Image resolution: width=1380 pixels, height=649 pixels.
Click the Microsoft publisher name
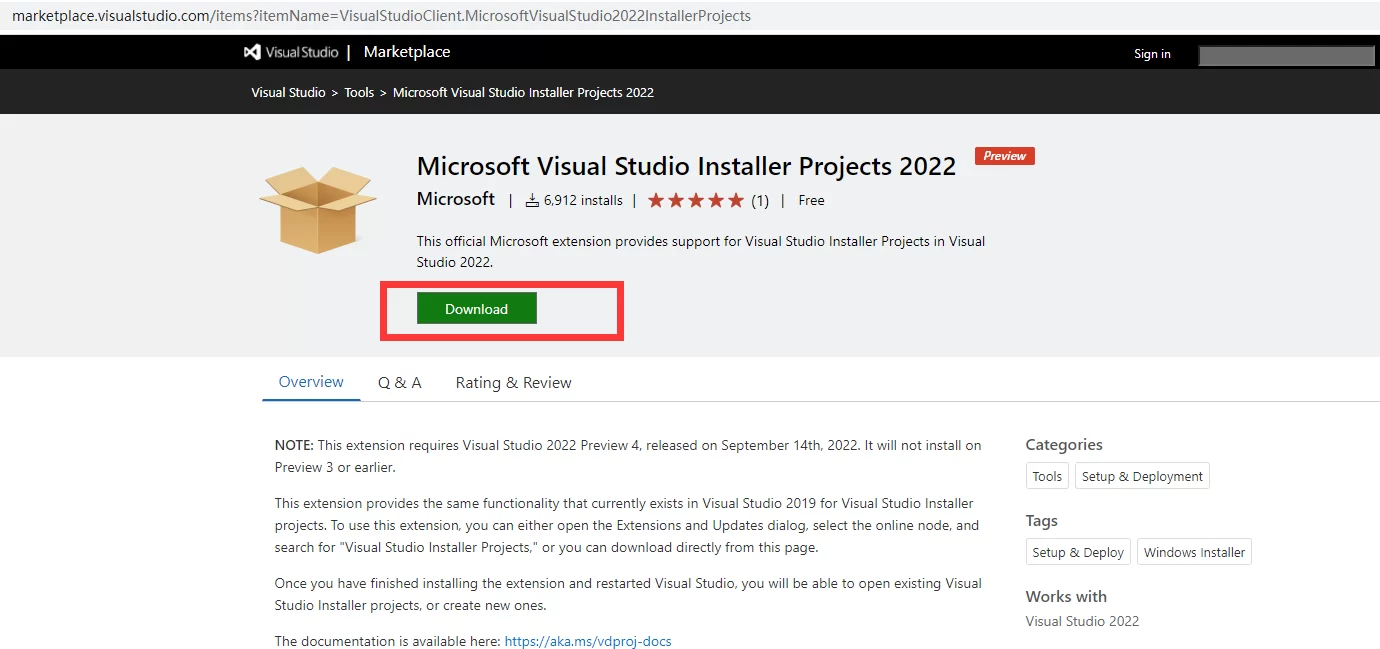[456, 199]
